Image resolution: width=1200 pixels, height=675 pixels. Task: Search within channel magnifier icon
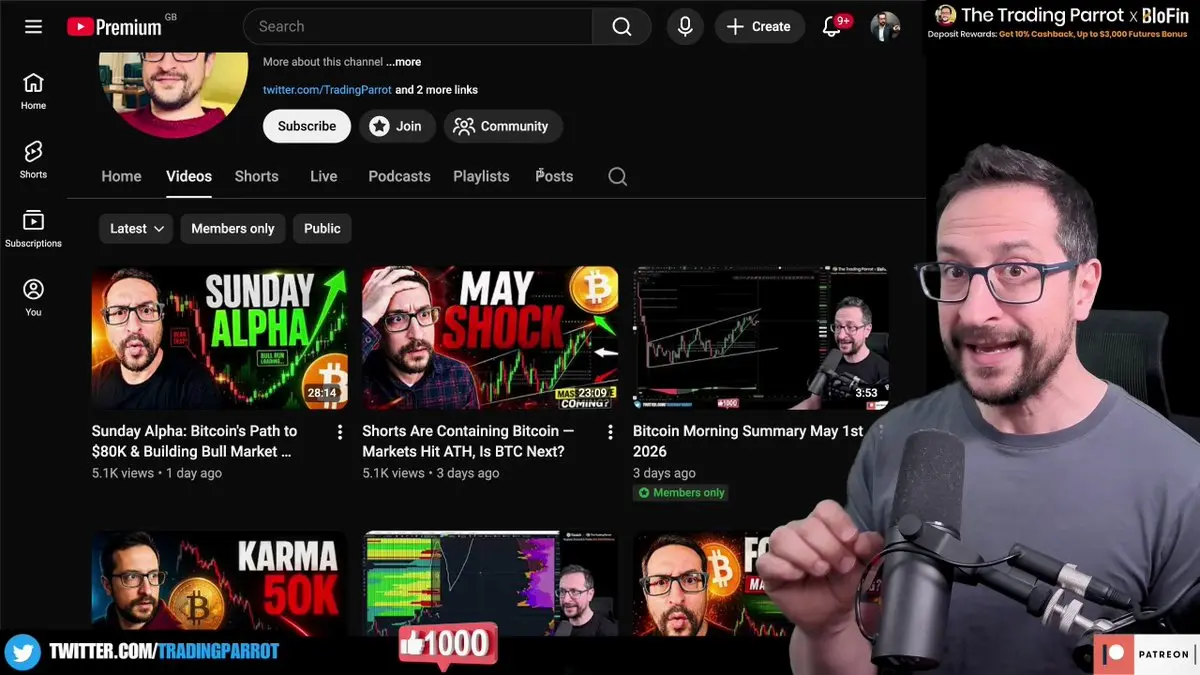click(x=618, y=177)
